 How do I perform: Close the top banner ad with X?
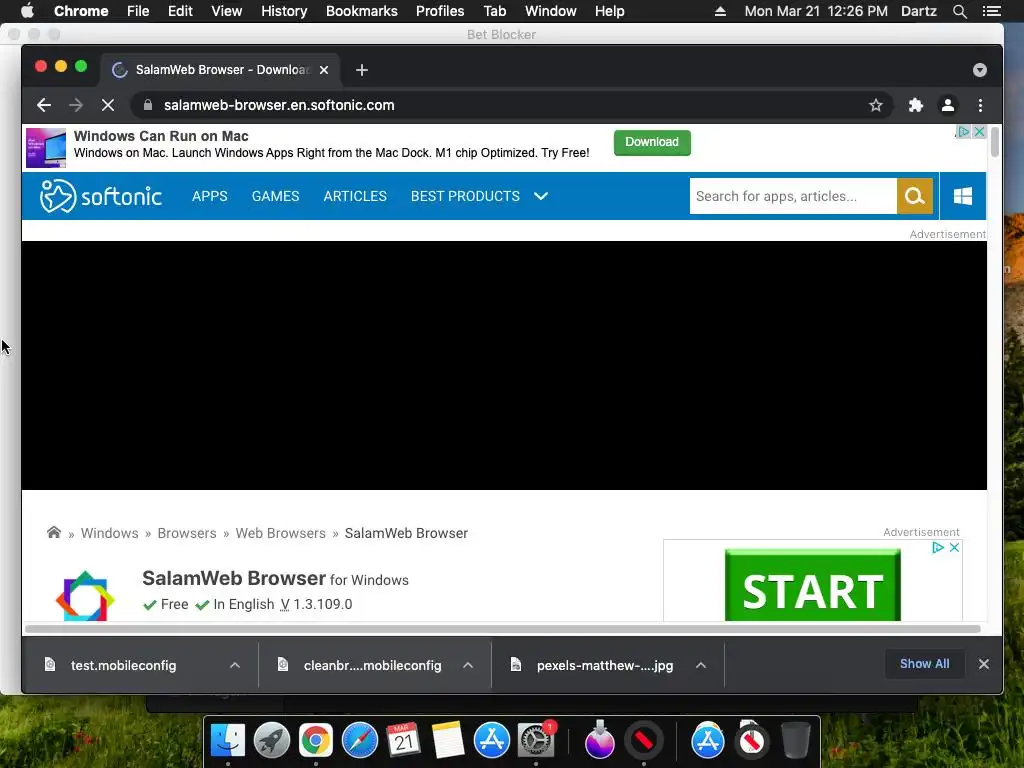(x=979, y=131)
